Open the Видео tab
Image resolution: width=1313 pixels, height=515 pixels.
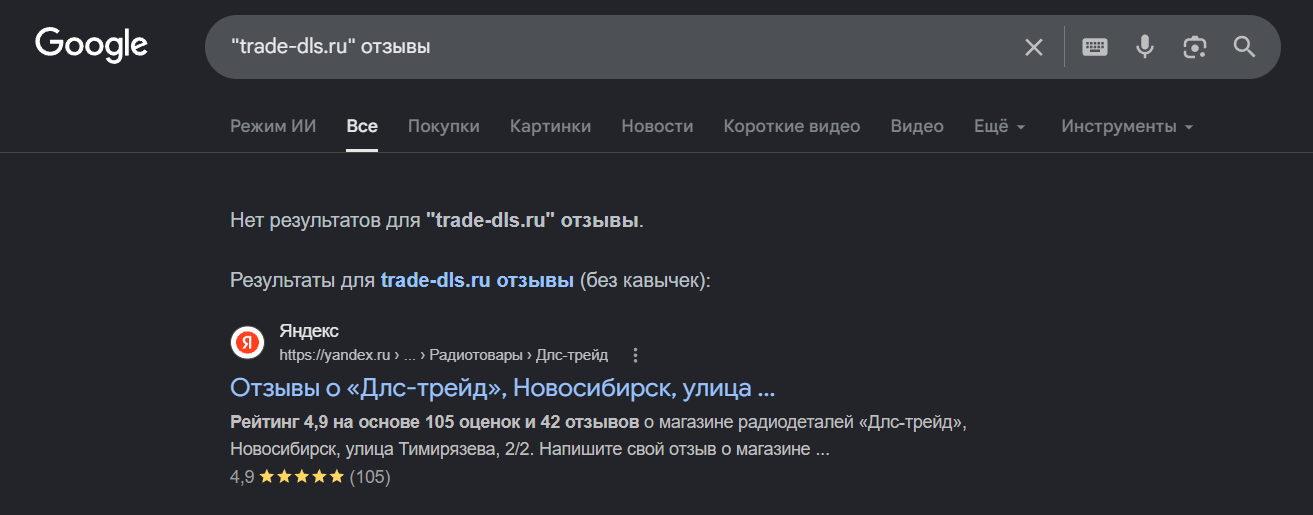pyautogui.click(x=917, y=126)
